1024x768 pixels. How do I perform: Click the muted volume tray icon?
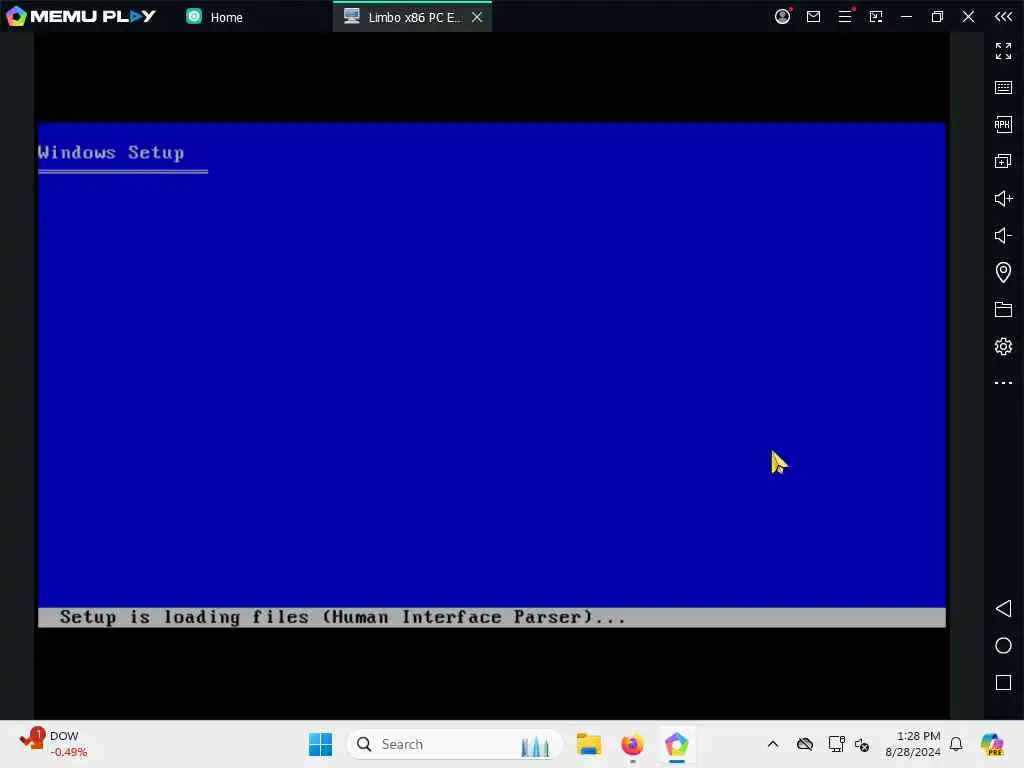point(862,744)
